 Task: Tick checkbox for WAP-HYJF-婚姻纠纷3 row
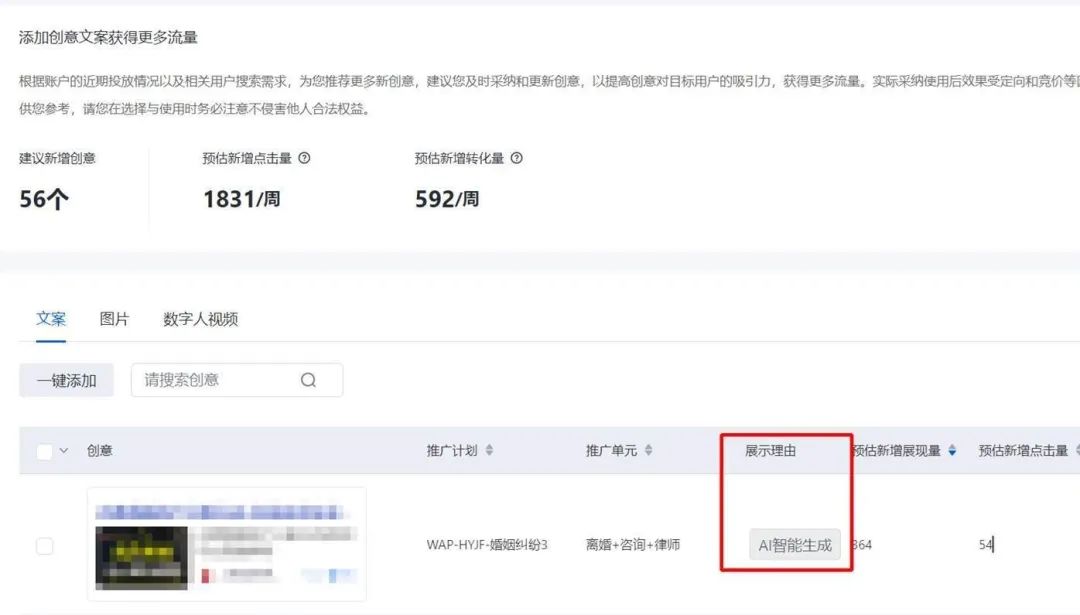click(x=44, y=546)
